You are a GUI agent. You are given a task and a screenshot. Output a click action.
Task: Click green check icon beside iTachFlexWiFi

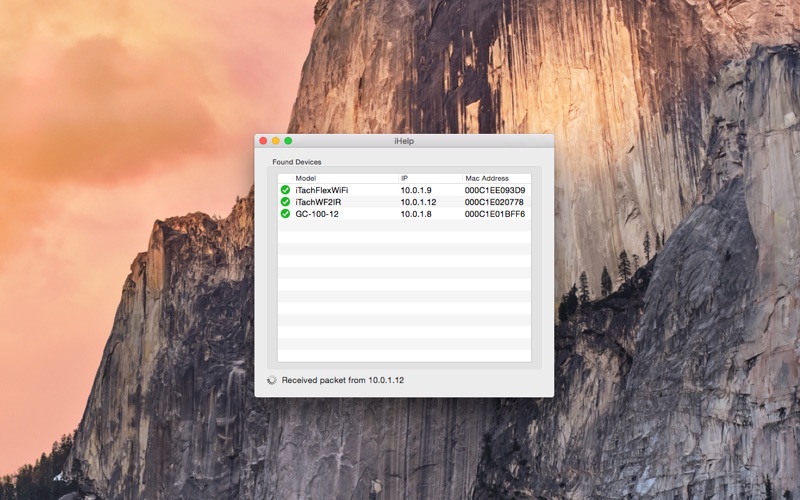coord(285,190)
